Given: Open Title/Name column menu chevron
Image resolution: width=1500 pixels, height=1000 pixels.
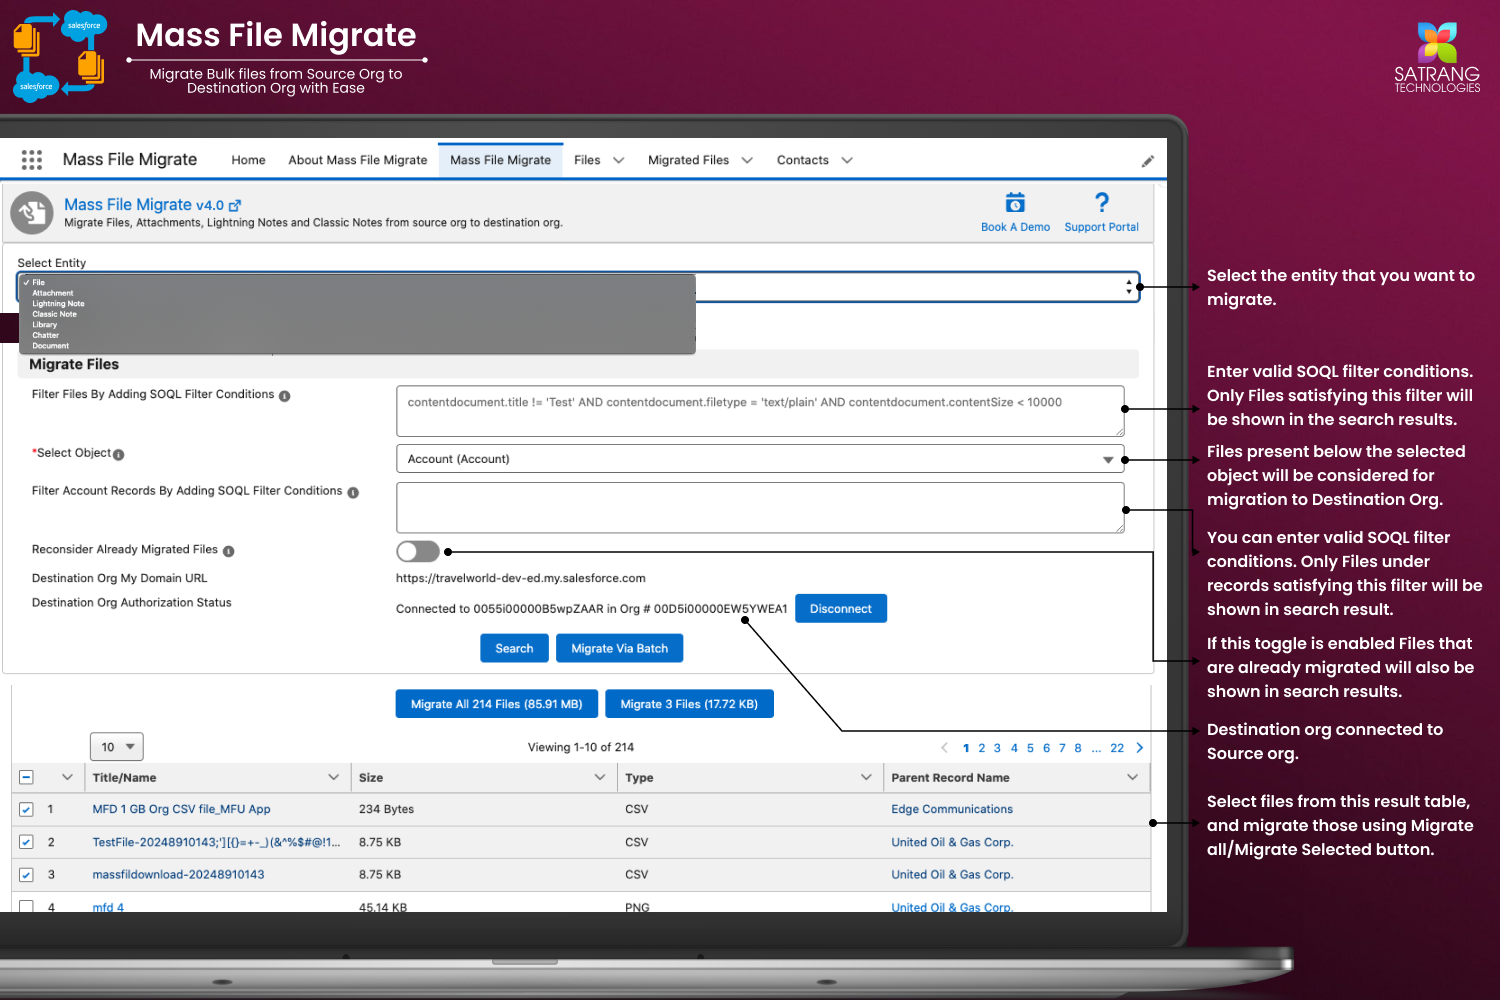Looking at the screenshot, I should [334, 777].
